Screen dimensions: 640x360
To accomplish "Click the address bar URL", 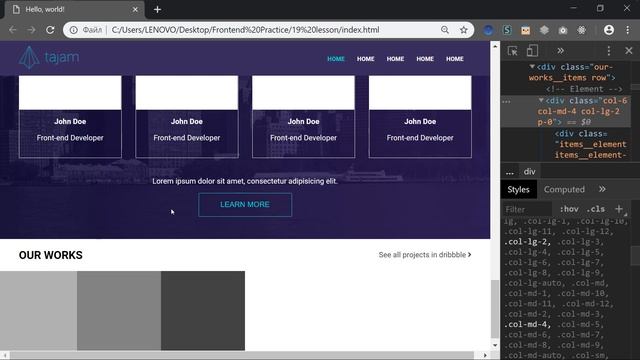I will click(245, 30).
